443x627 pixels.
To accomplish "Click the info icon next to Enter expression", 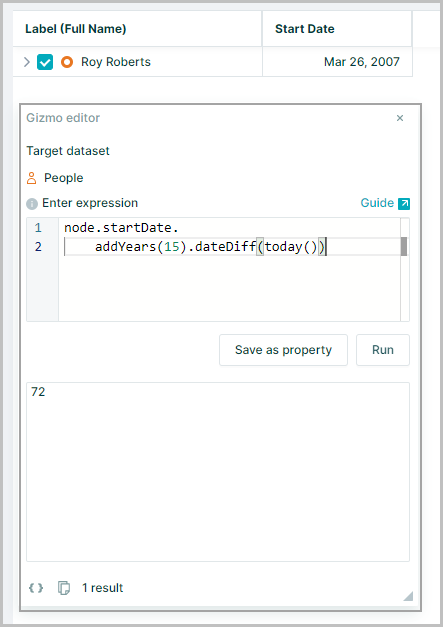I will click(x=32, y=204).
